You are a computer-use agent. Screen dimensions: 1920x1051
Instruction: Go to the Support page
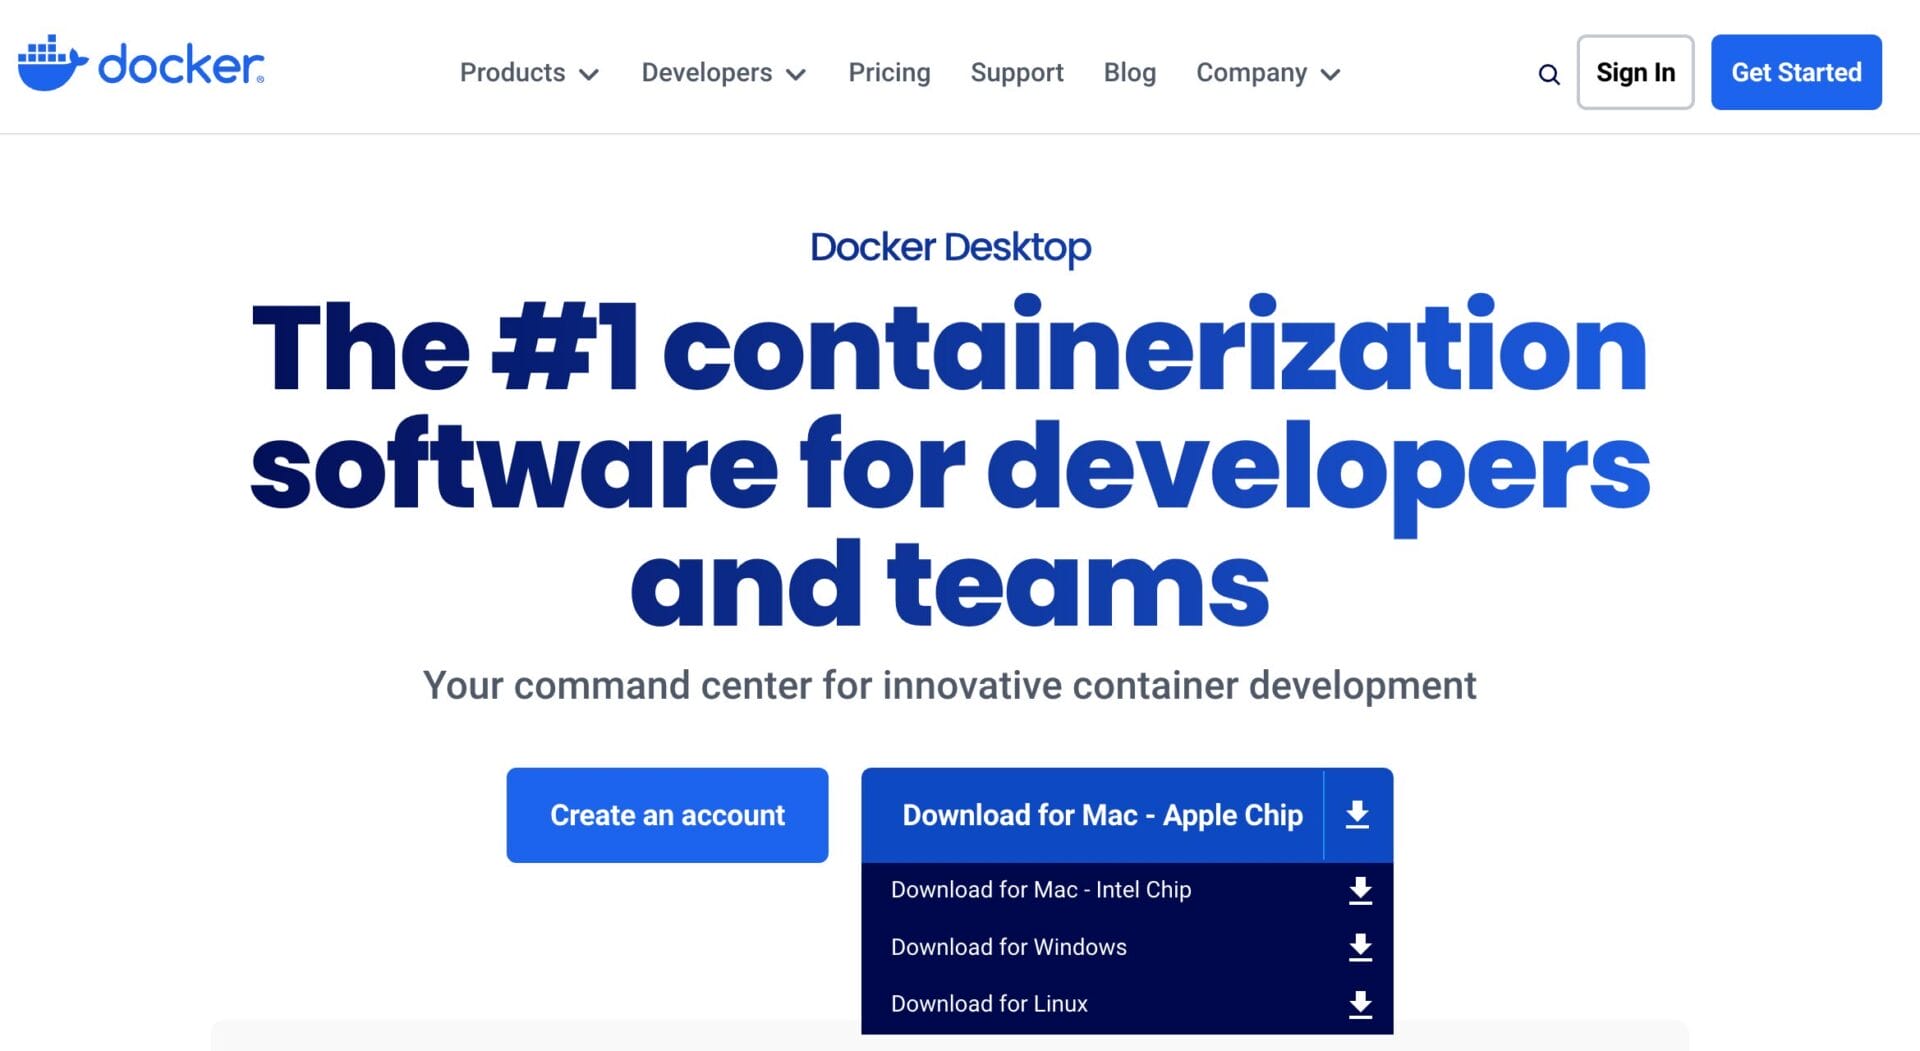pos(1016,73)
